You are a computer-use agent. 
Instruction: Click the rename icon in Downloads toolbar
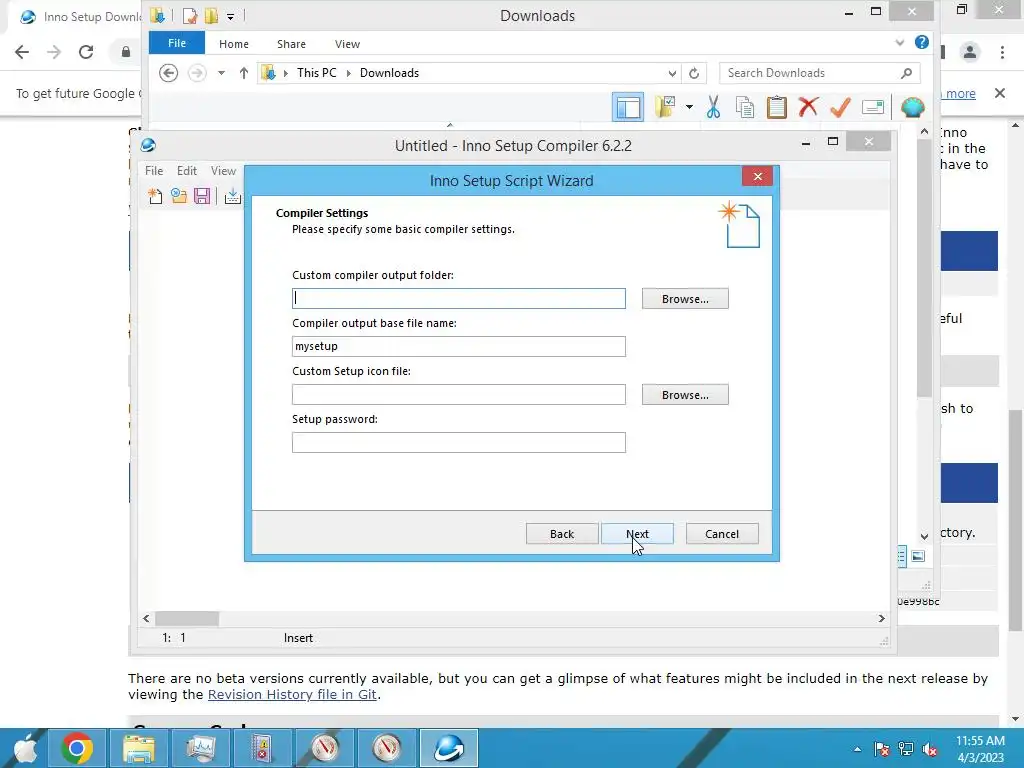coord(873,106)
